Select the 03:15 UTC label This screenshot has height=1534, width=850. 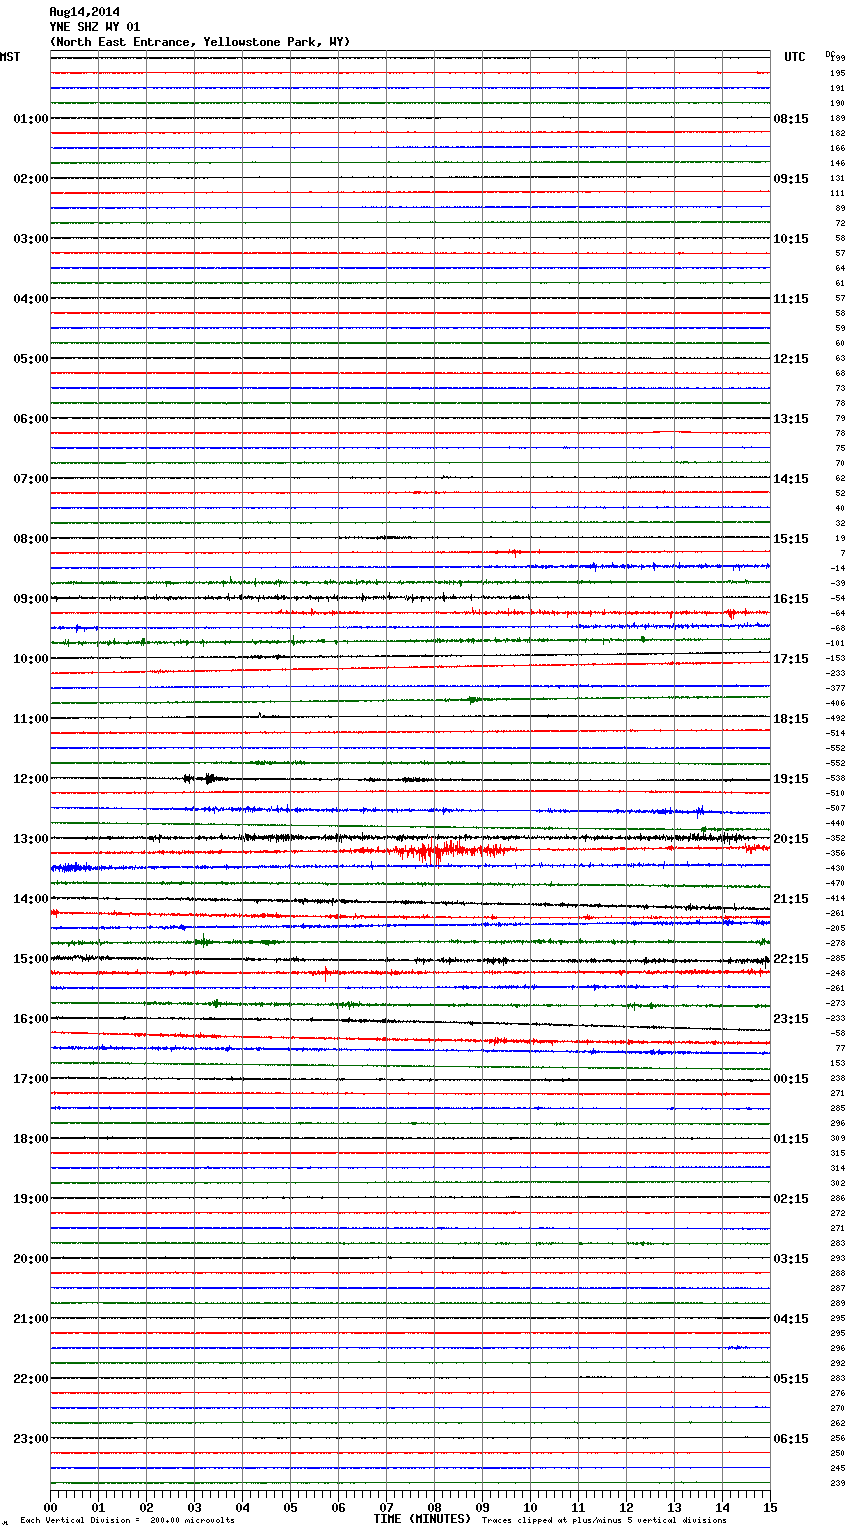point(791,1259)
